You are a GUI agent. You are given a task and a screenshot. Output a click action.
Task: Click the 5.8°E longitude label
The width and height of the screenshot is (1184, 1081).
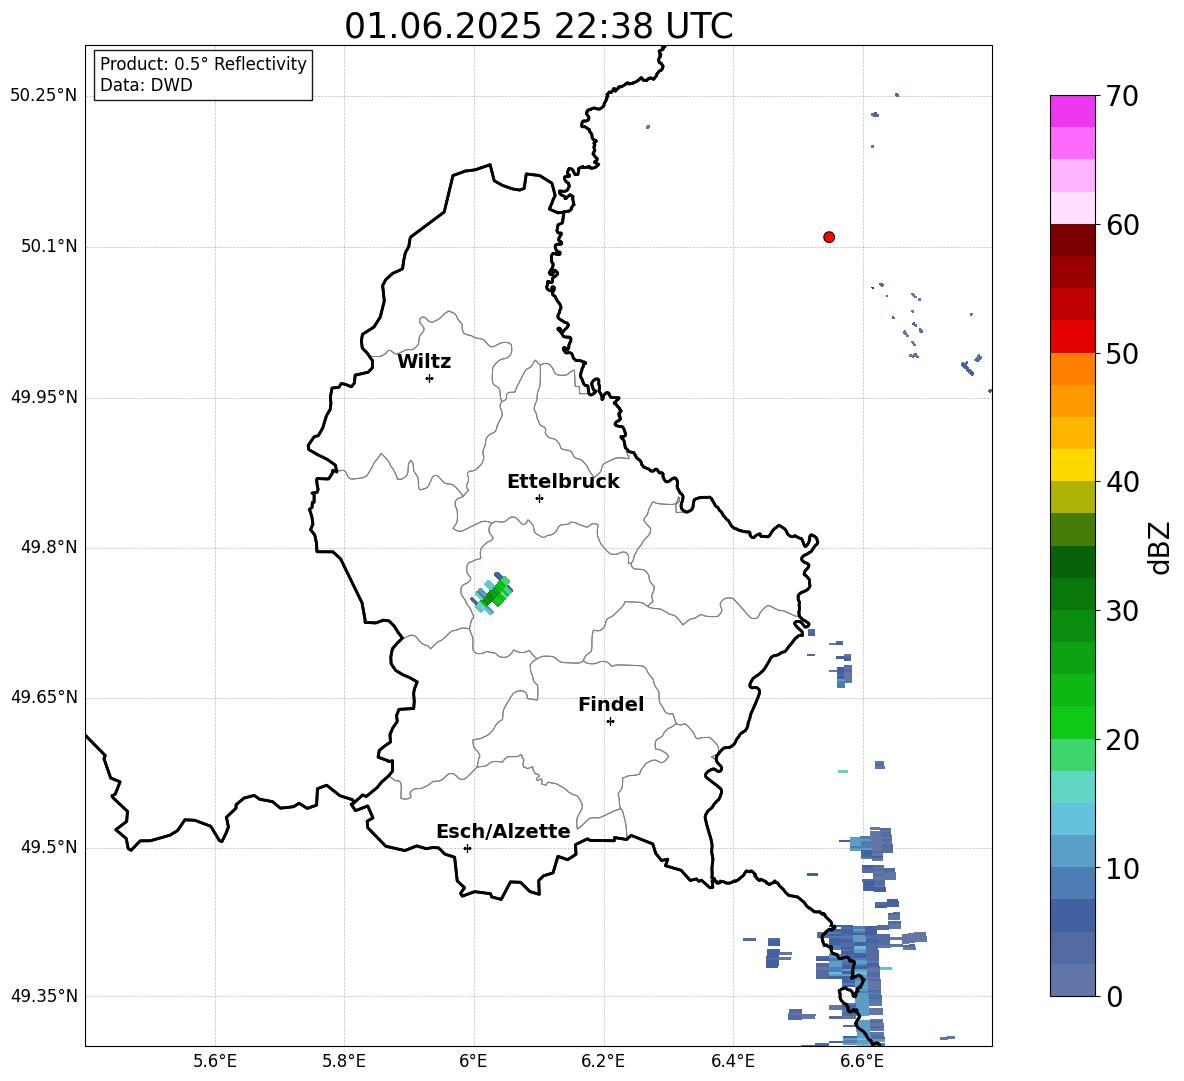point(344,1061)
